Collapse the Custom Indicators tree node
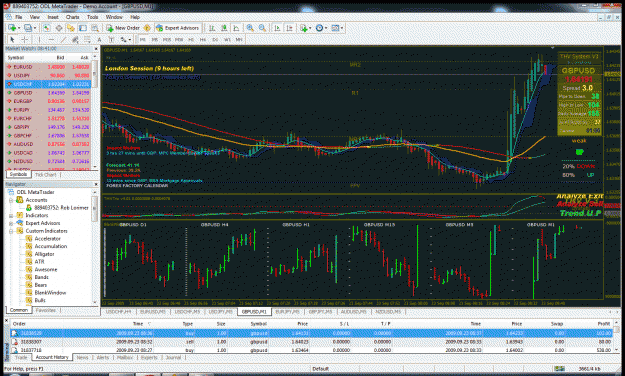Screen dimensions: 625x376 pos(11,231)
